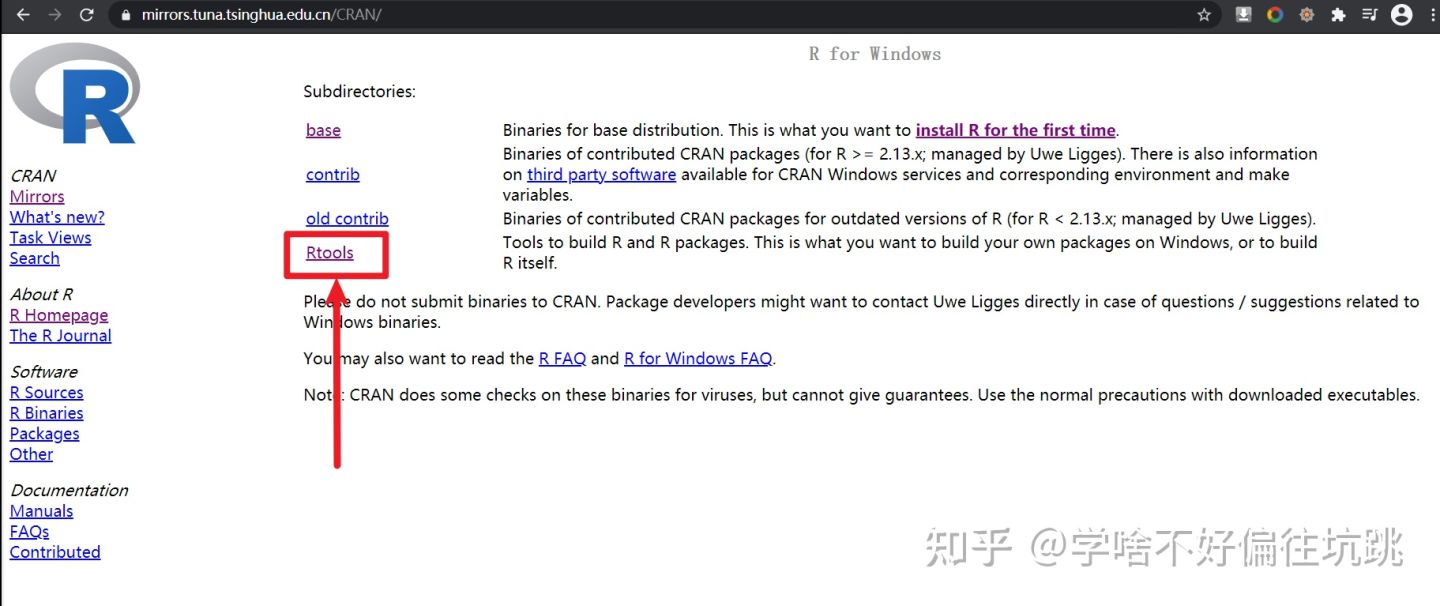1440x606 pixels.
Task: Click the contrib link
Action: pos(332,174)
